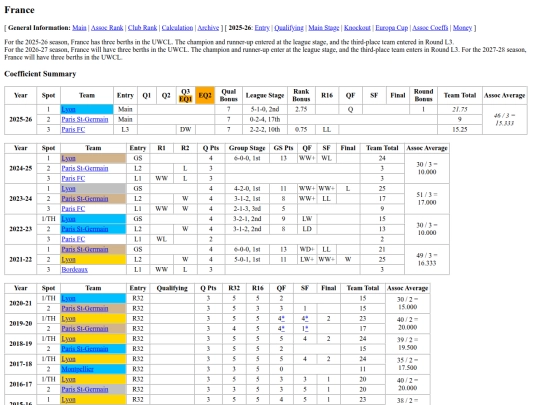The image size is (540, 405).
Task: Click the France page heading
Action: pyautogui.click(x=19, y=10)
